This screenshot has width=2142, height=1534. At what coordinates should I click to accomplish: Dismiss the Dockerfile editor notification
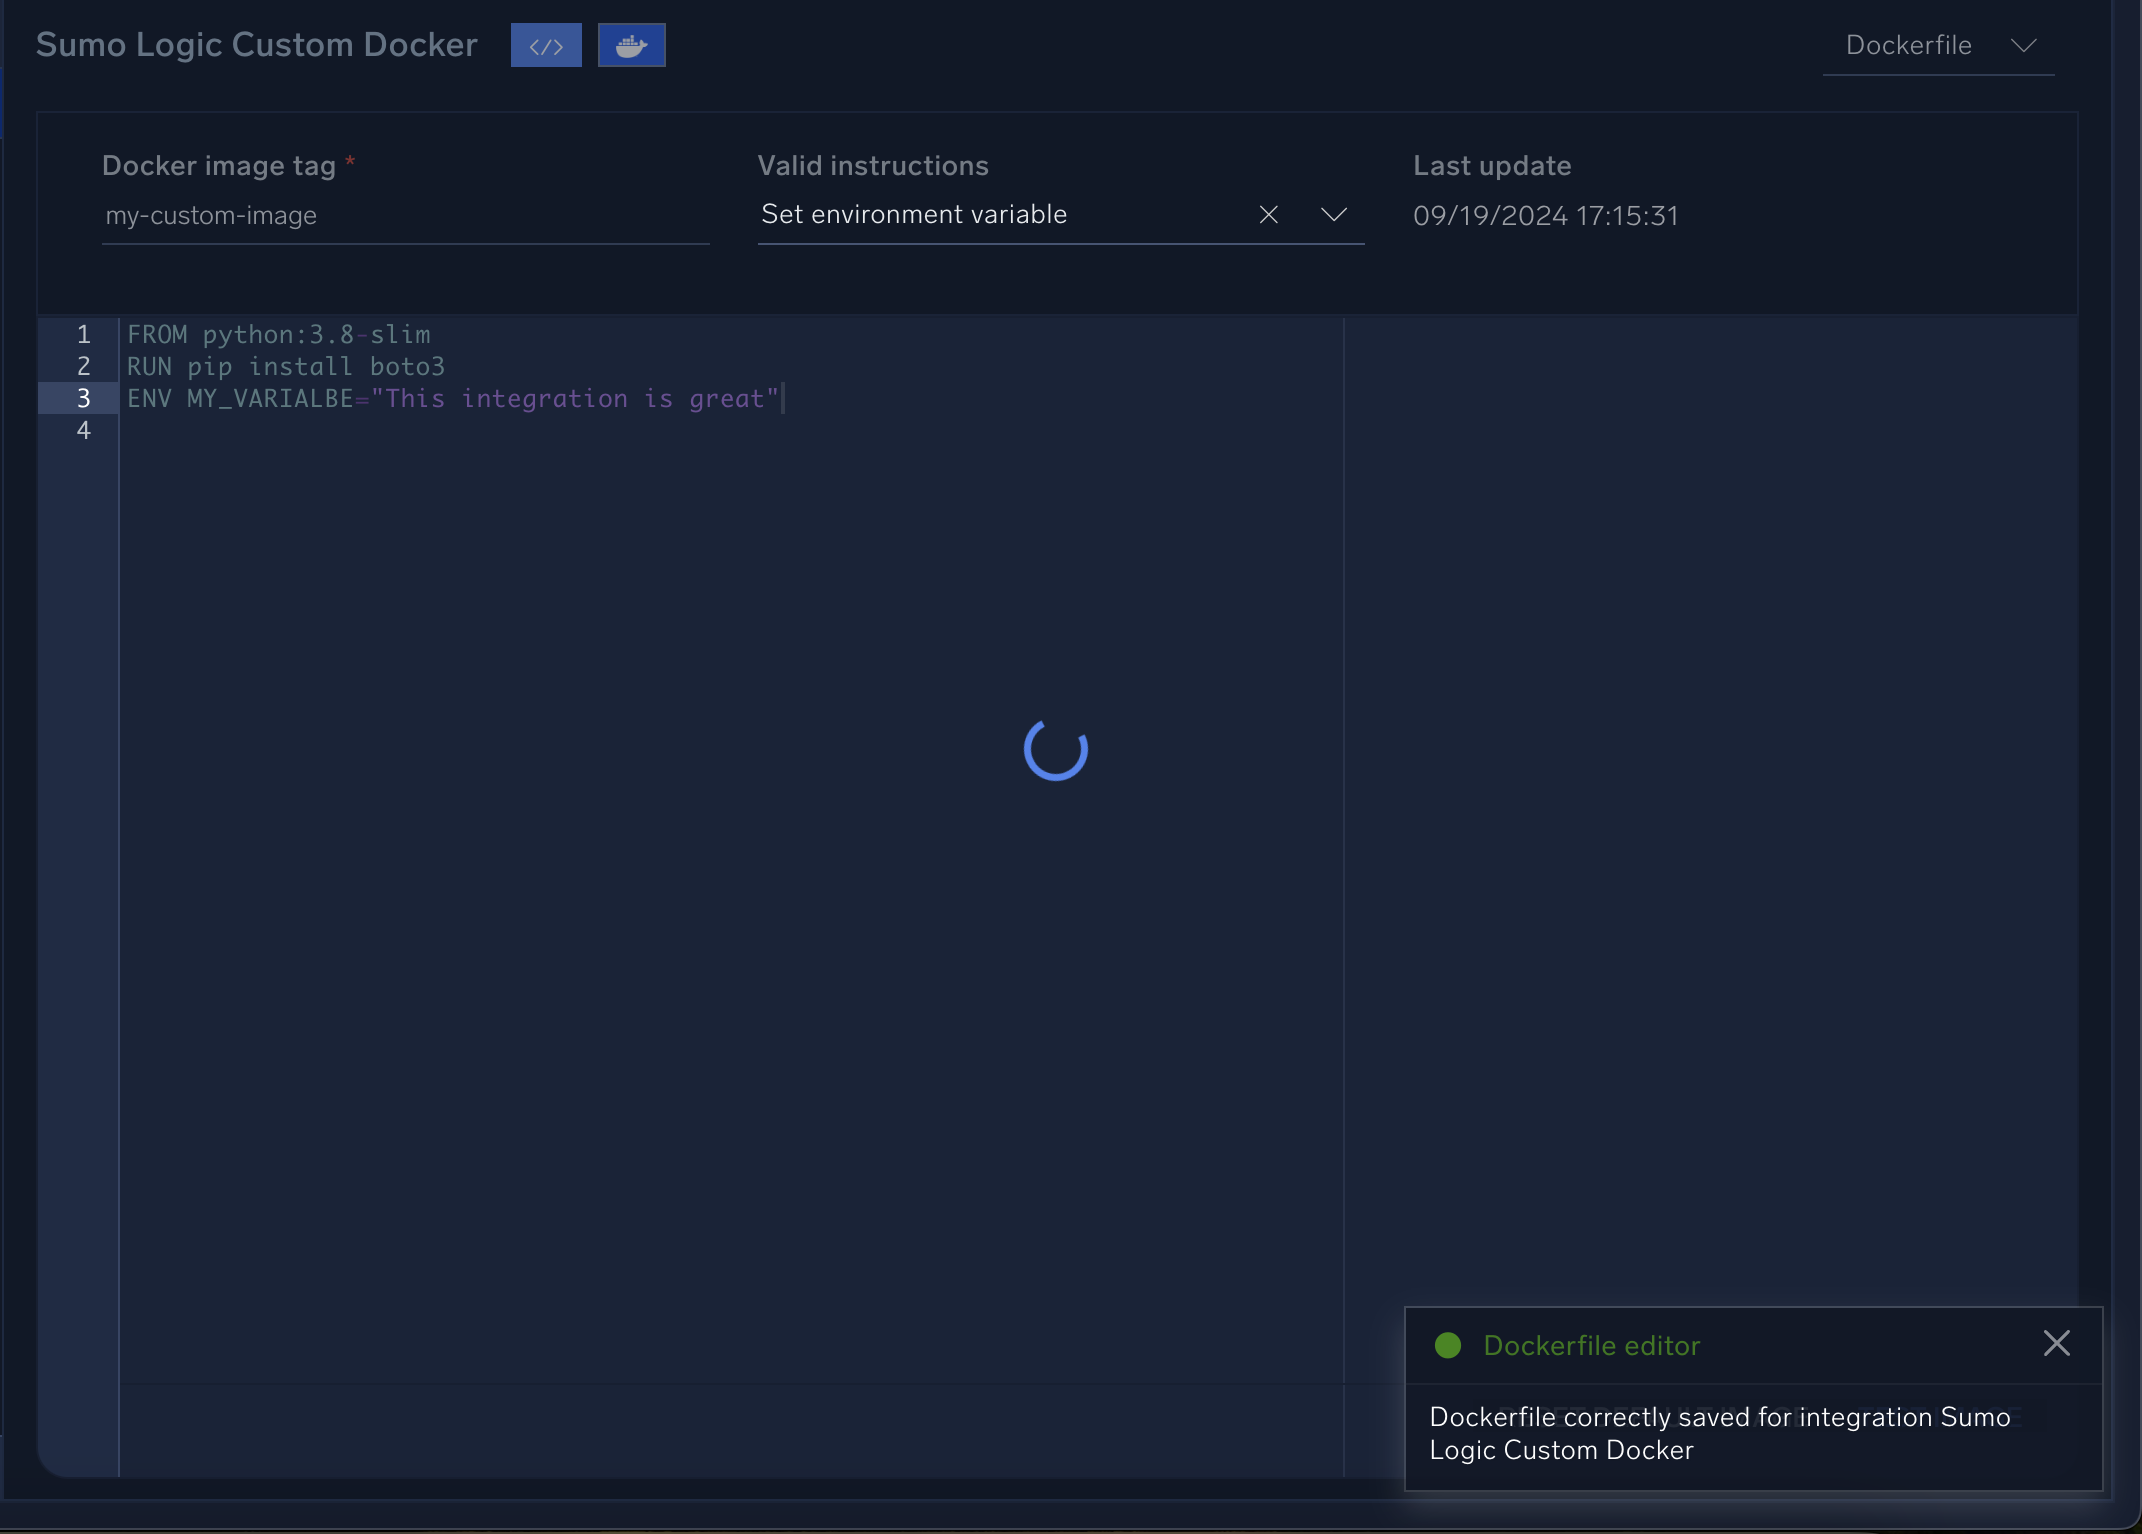(2057, 1343)
